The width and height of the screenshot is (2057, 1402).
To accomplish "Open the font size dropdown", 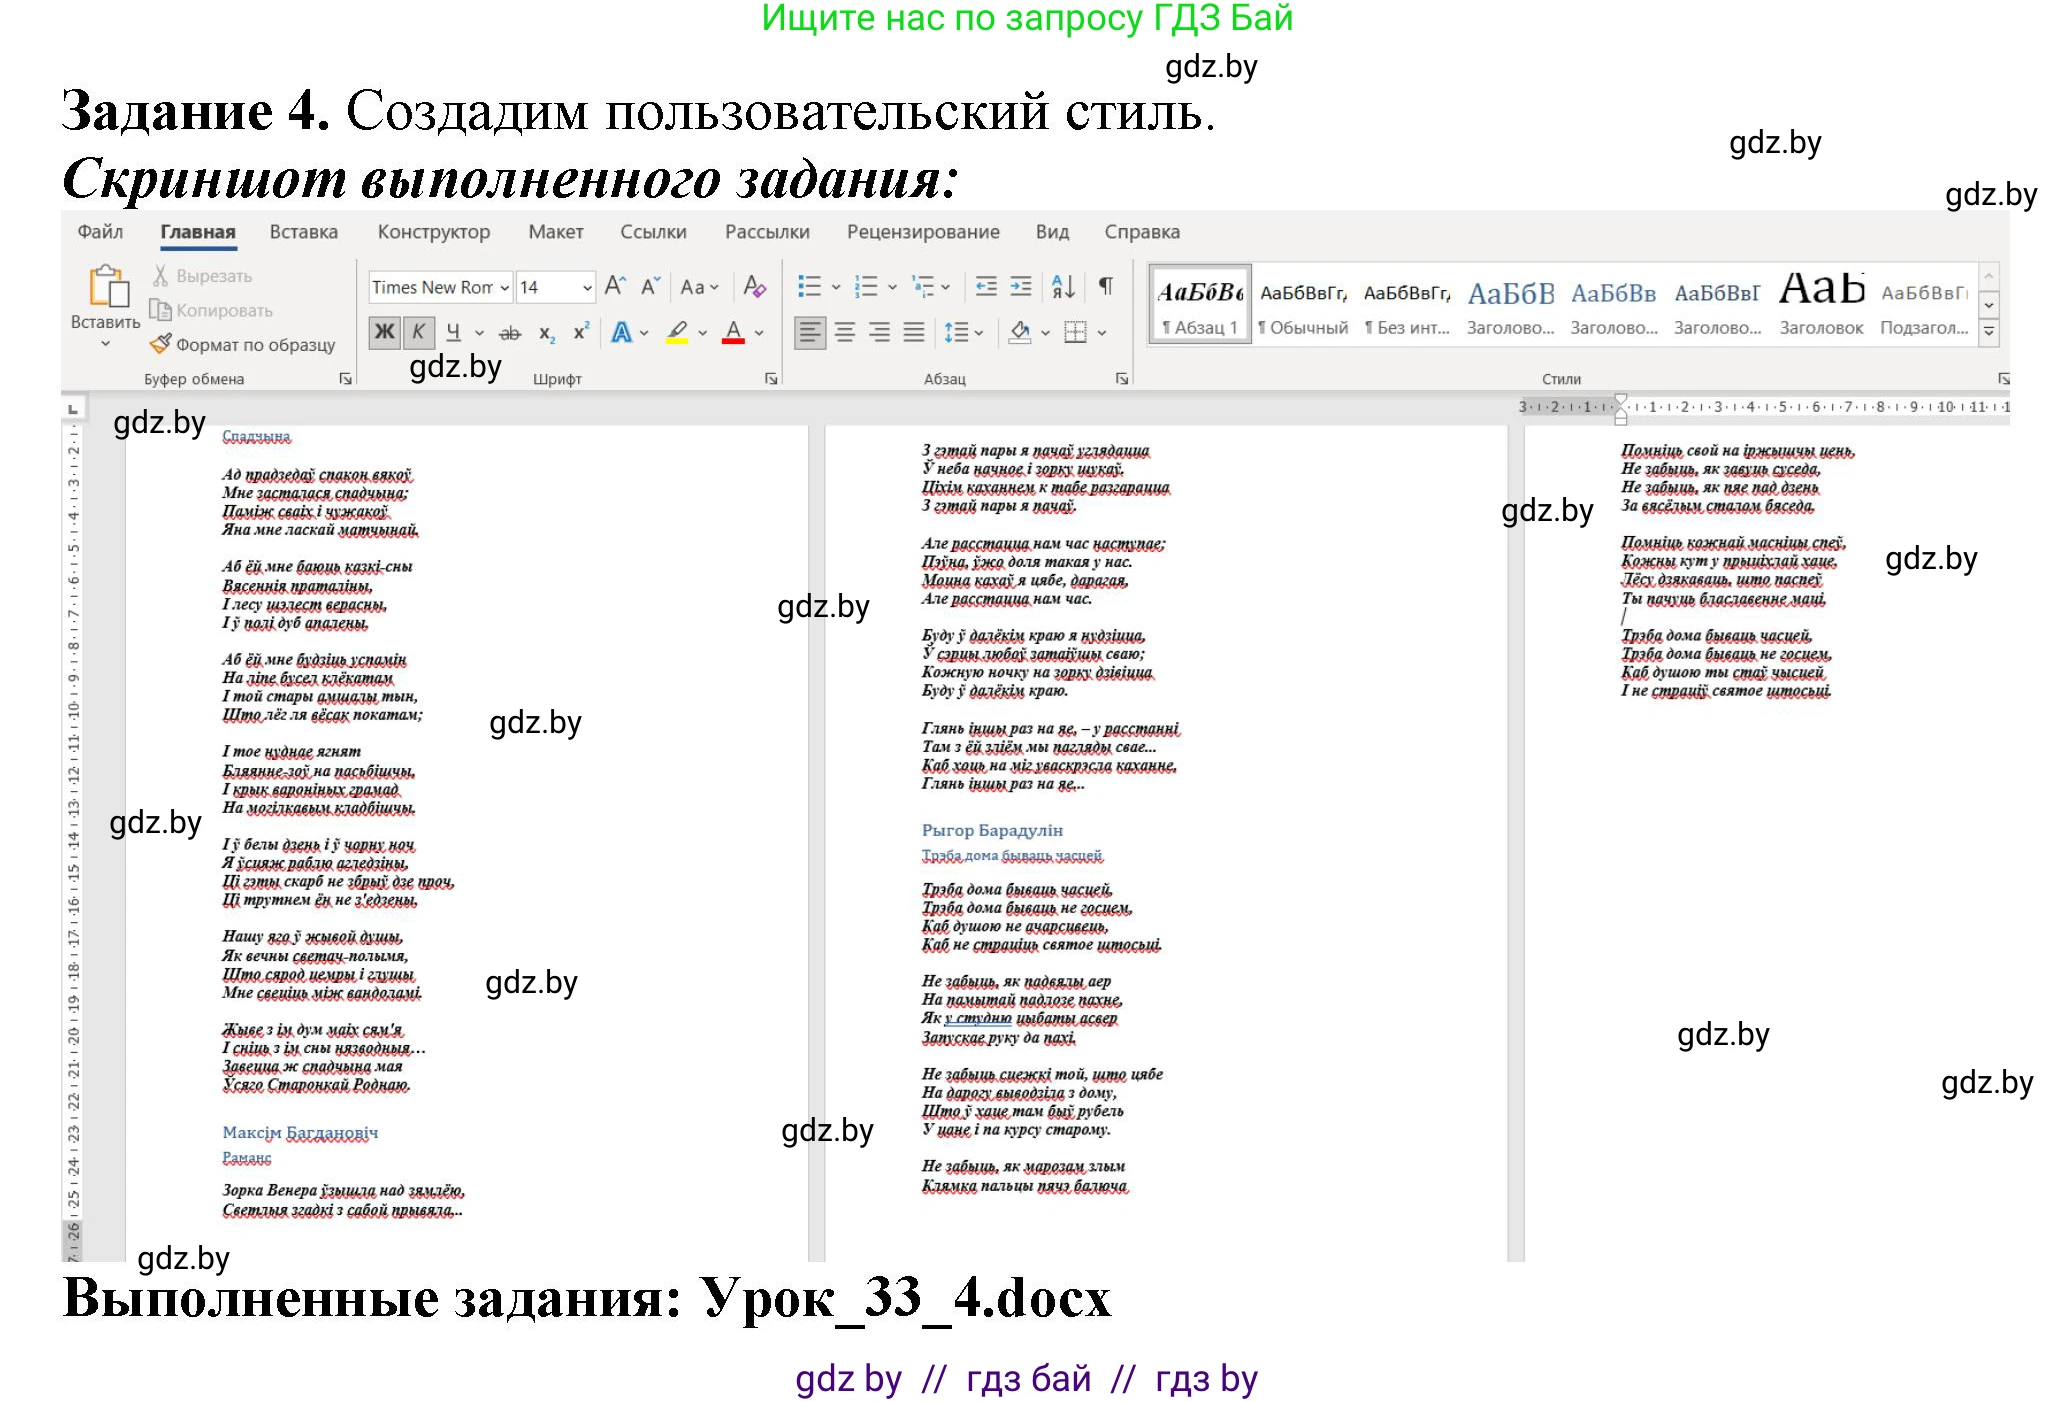I will click(x=585, y=287).
